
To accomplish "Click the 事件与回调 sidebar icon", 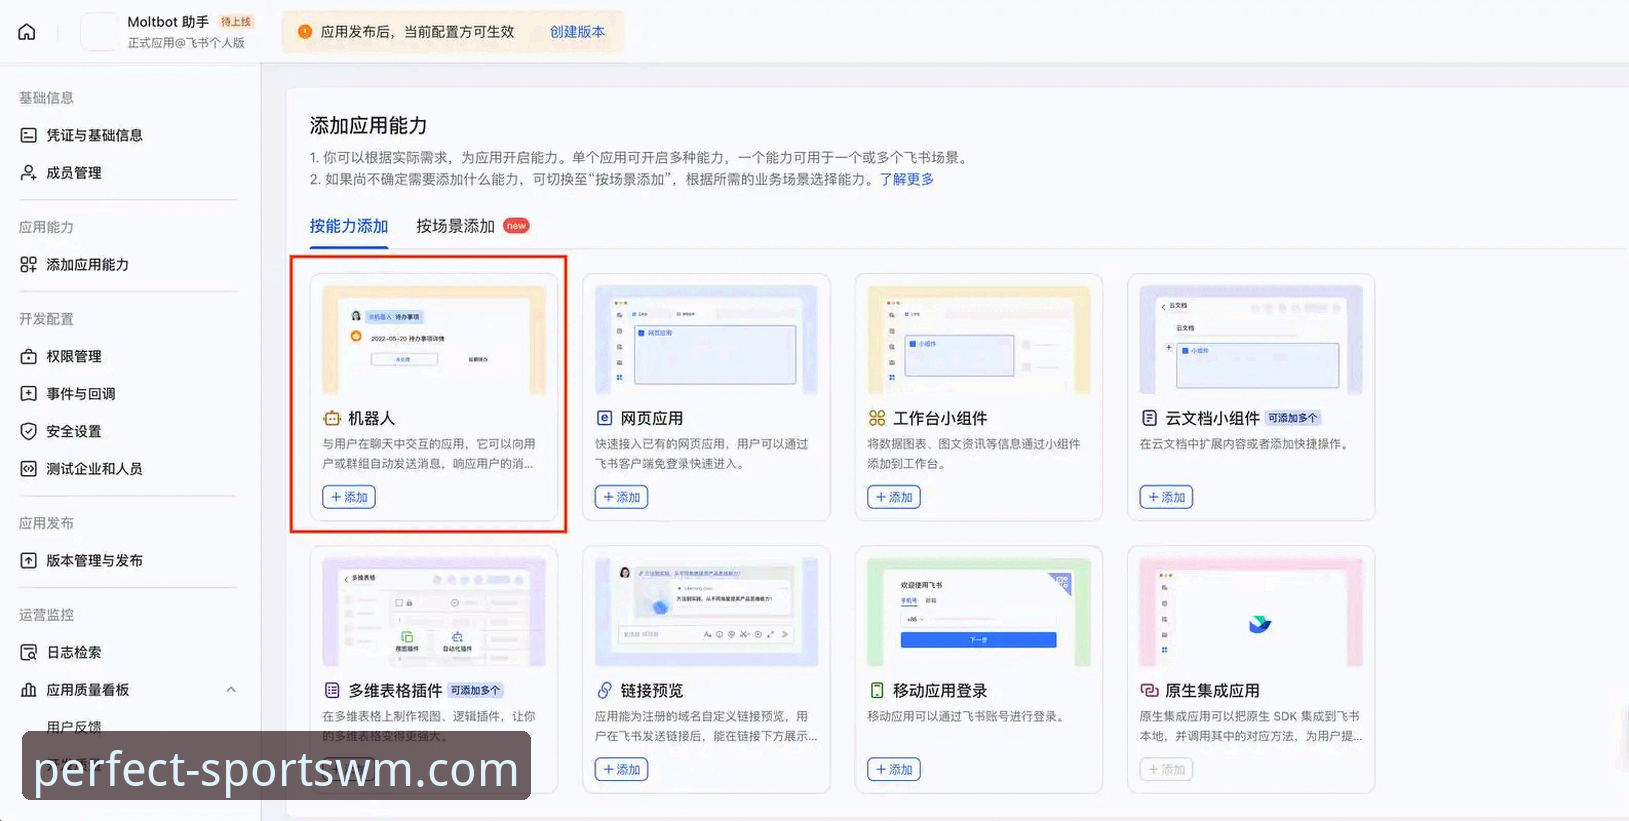I will pos(29,394).
